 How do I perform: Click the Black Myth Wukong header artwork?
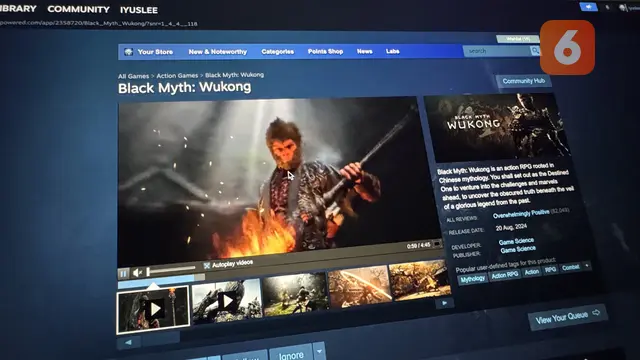(x=496, y=127)
